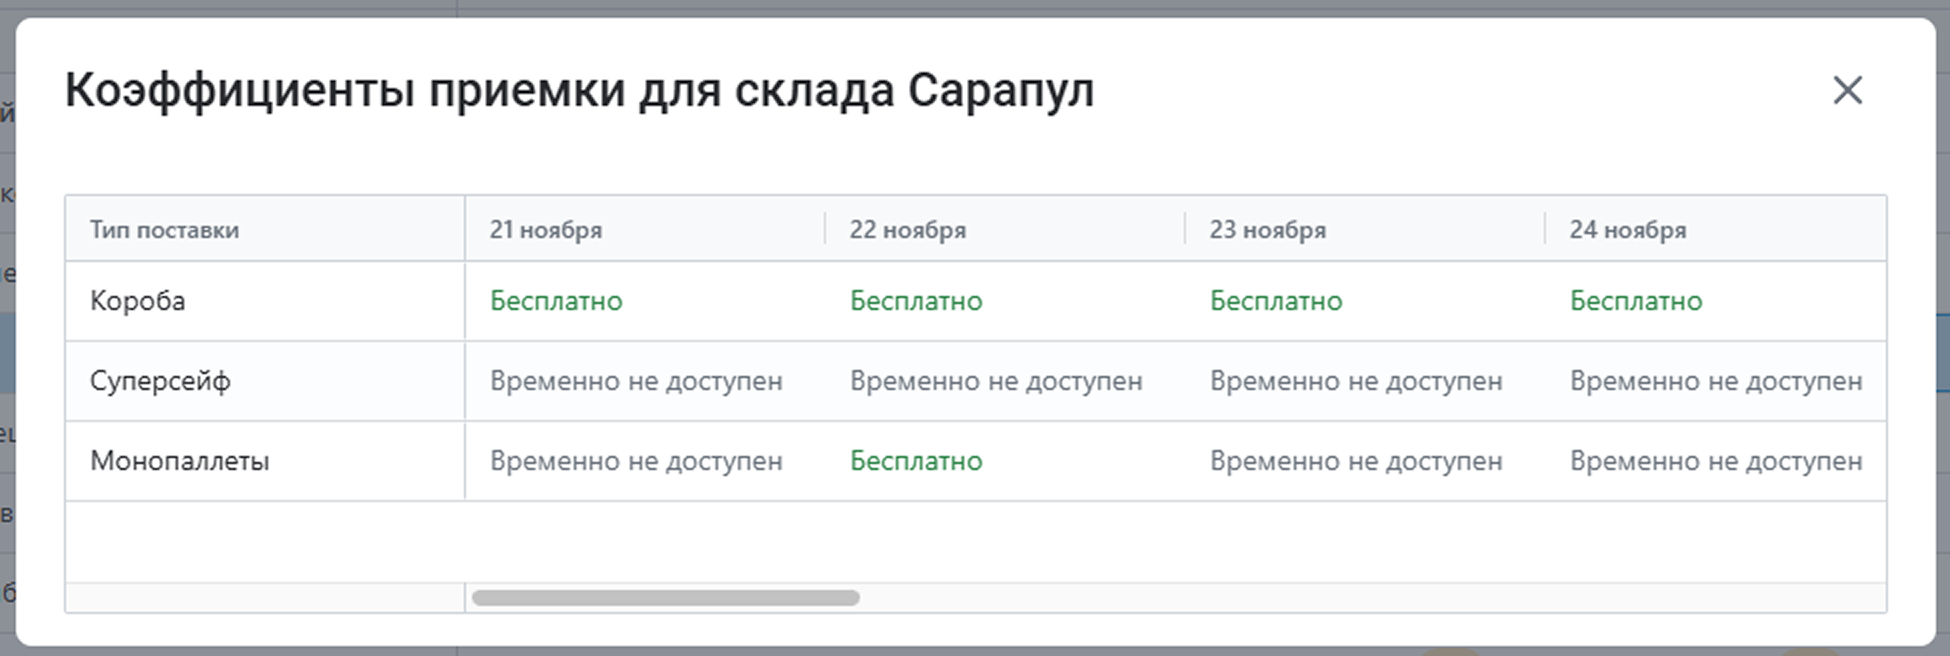1950x656 pixels.
Task: Close the Сарапул coefficients dialog
Action: [1847, 91]
